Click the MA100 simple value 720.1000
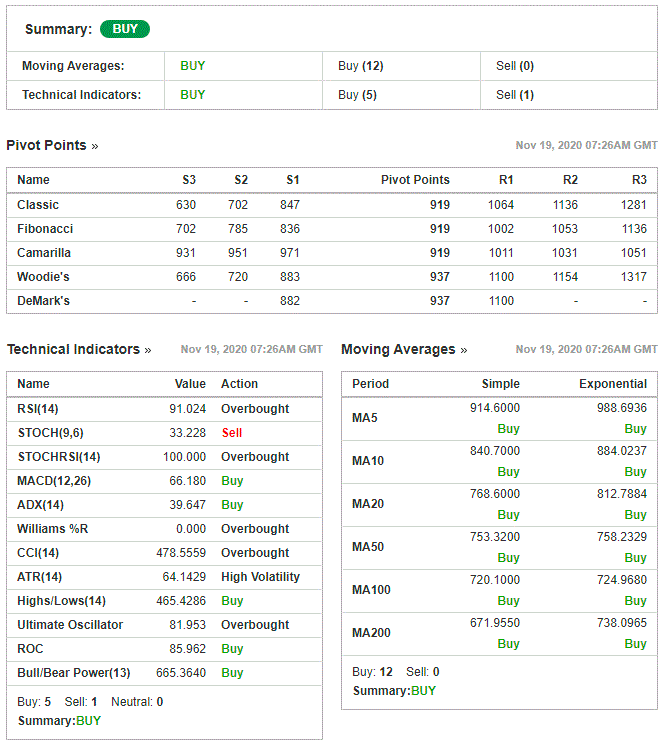Image resolution: width=665 pixels, height=745 pixels. [x=495, y=580]
